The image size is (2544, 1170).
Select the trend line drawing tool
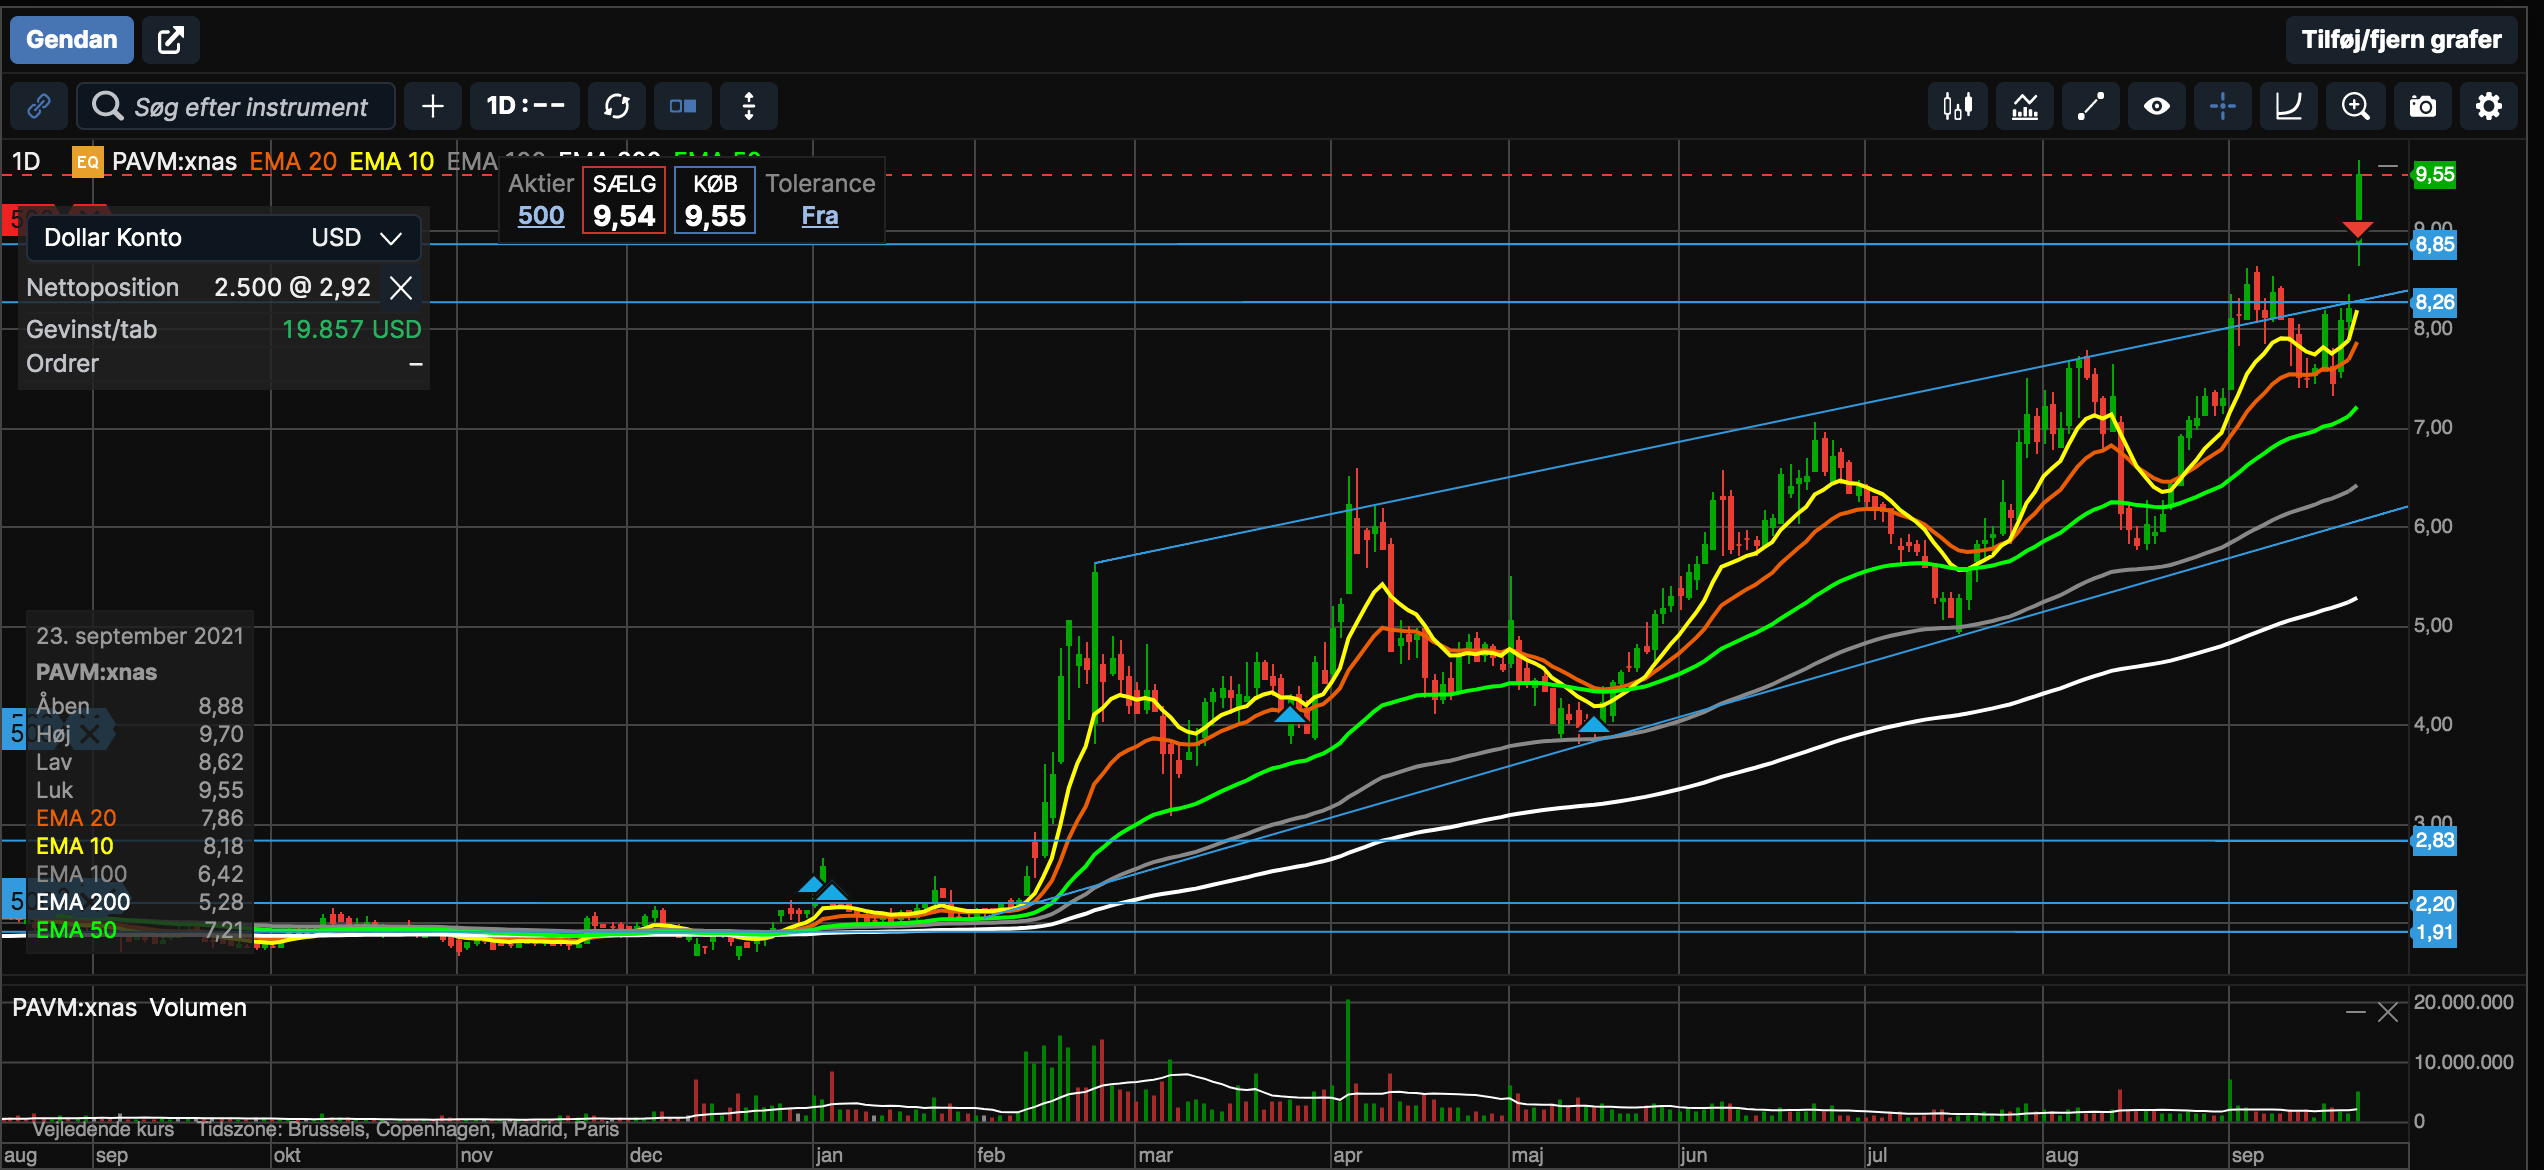click(x=2090, y=106)
